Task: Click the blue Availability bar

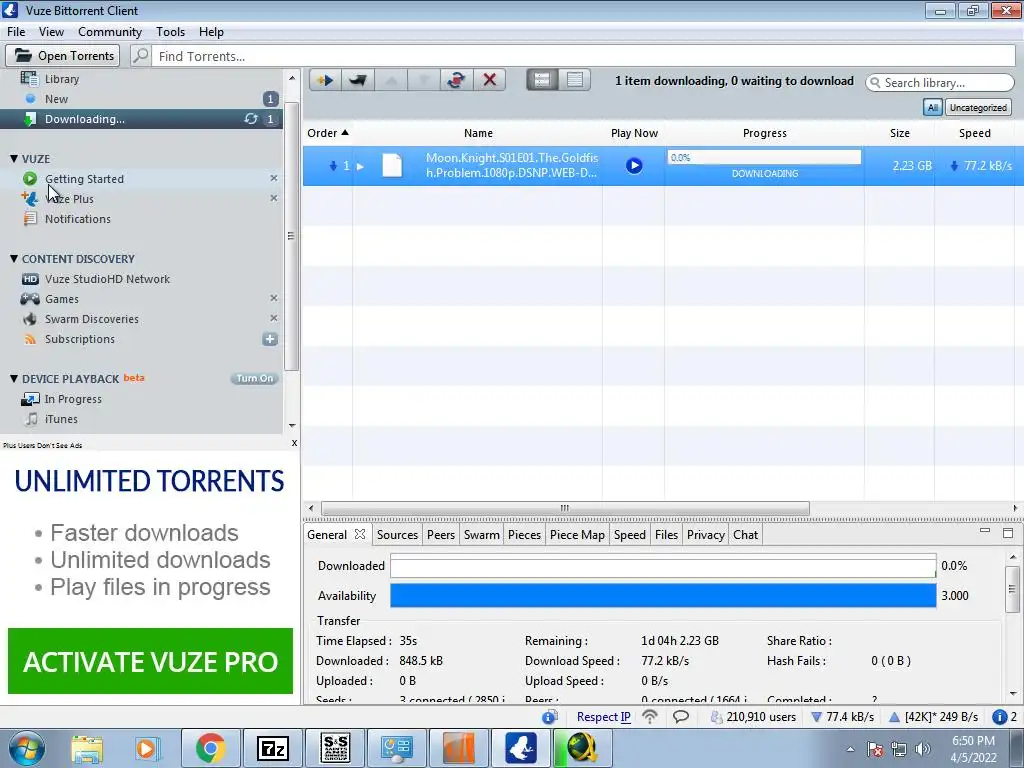Action: pyautogui.click(x=663, y=596)
